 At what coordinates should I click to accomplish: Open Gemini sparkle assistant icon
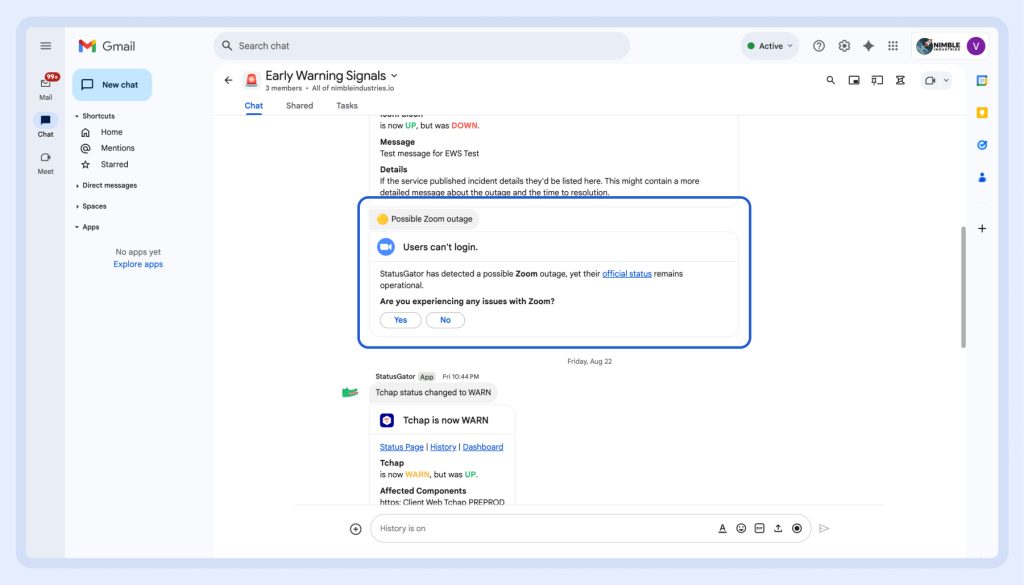(x=868, y=46)
